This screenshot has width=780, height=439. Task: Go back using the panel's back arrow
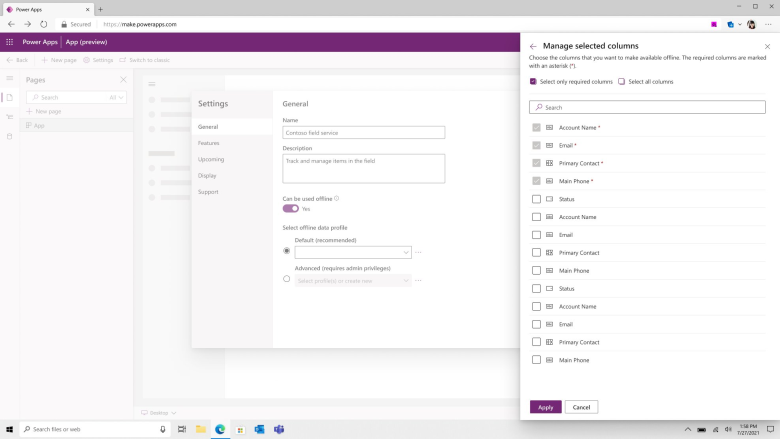(x=533, y=46)
